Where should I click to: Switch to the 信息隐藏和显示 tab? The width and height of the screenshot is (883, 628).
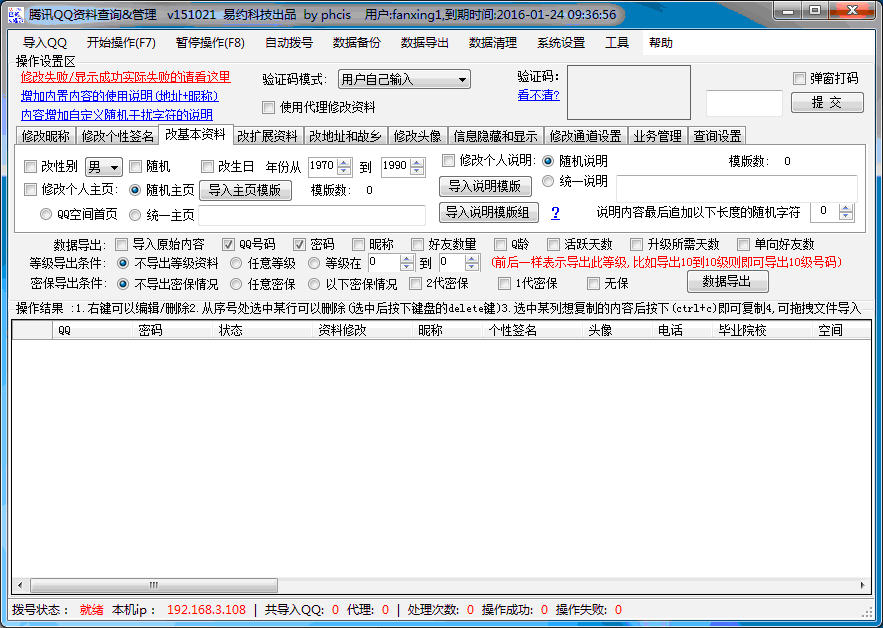pos(496,136)
